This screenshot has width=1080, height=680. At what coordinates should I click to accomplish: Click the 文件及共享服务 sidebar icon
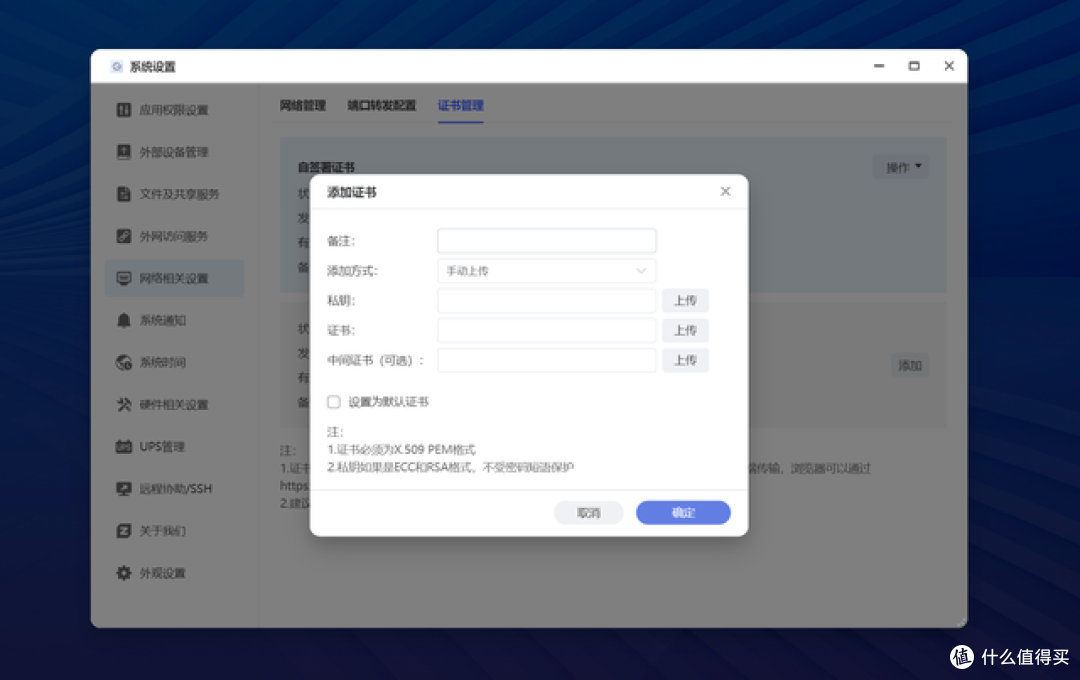click(124, 194)
